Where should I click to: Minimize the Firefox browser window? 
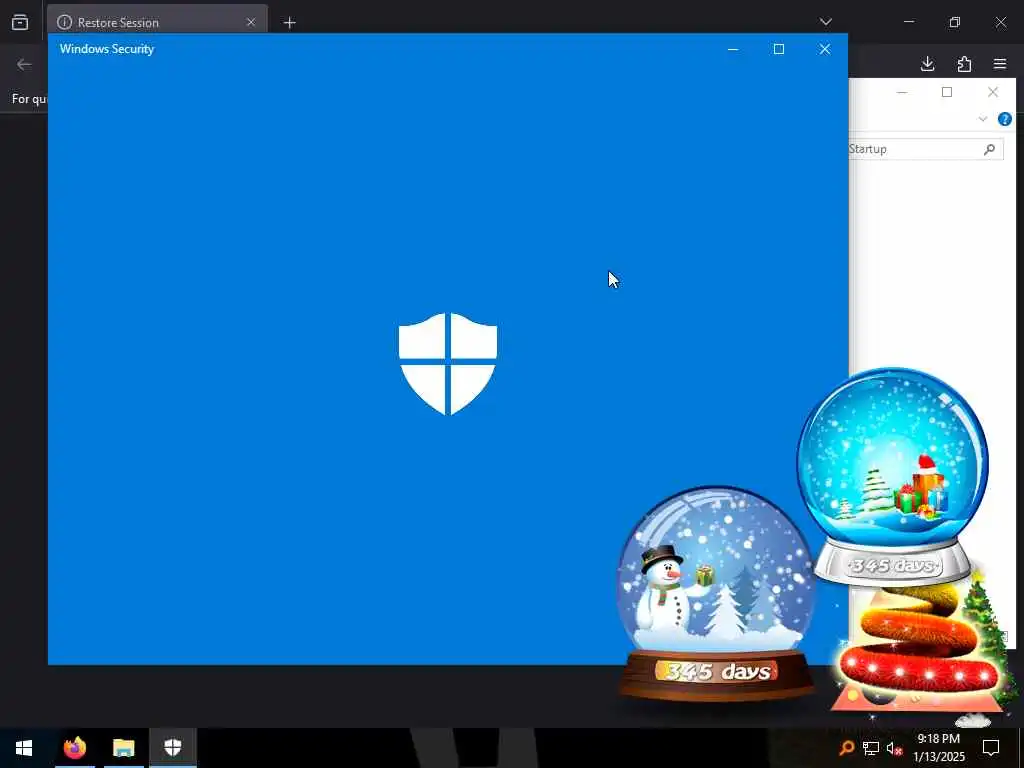click(x=908, y=22)
